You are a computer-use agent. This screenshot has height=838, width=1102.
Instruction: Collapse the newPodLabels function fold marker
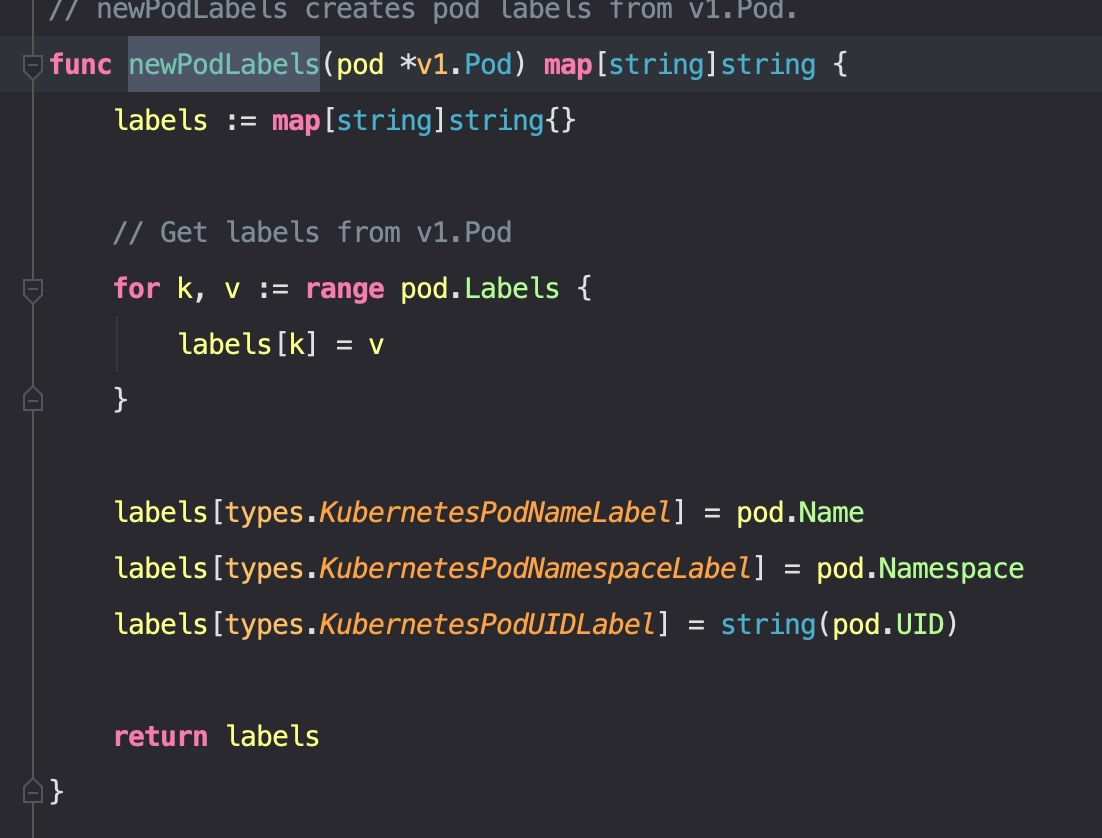[x=32, y=65]
